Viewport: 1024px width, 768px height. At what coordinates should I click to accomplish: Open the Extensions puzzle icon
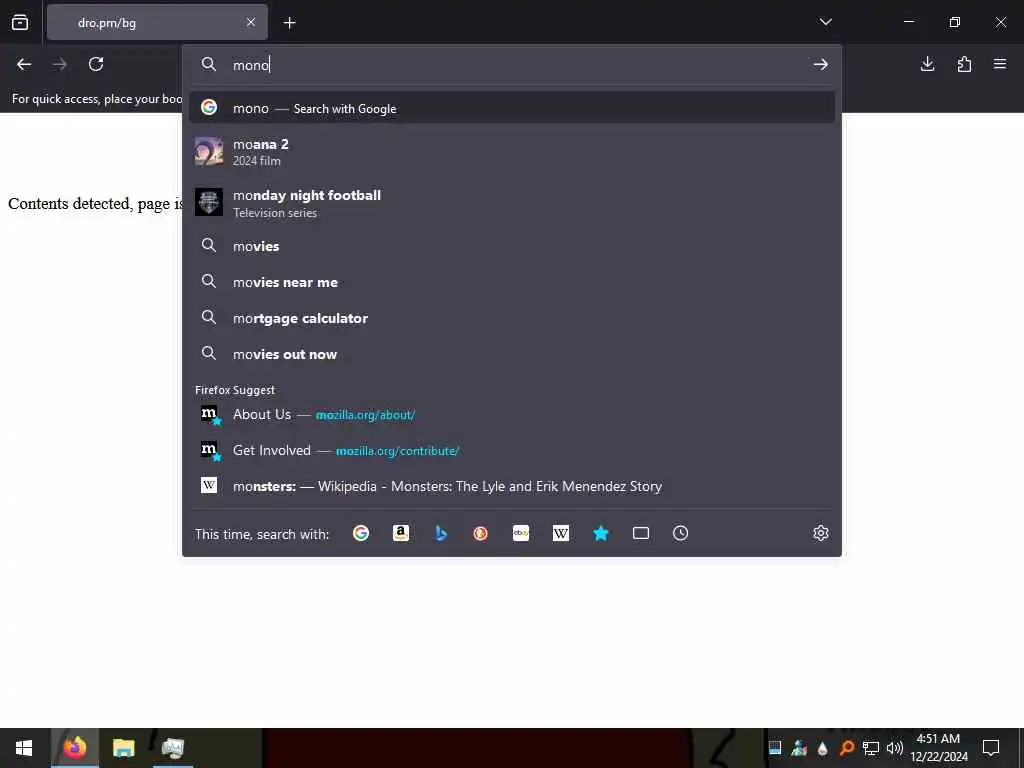pos(964,64)
